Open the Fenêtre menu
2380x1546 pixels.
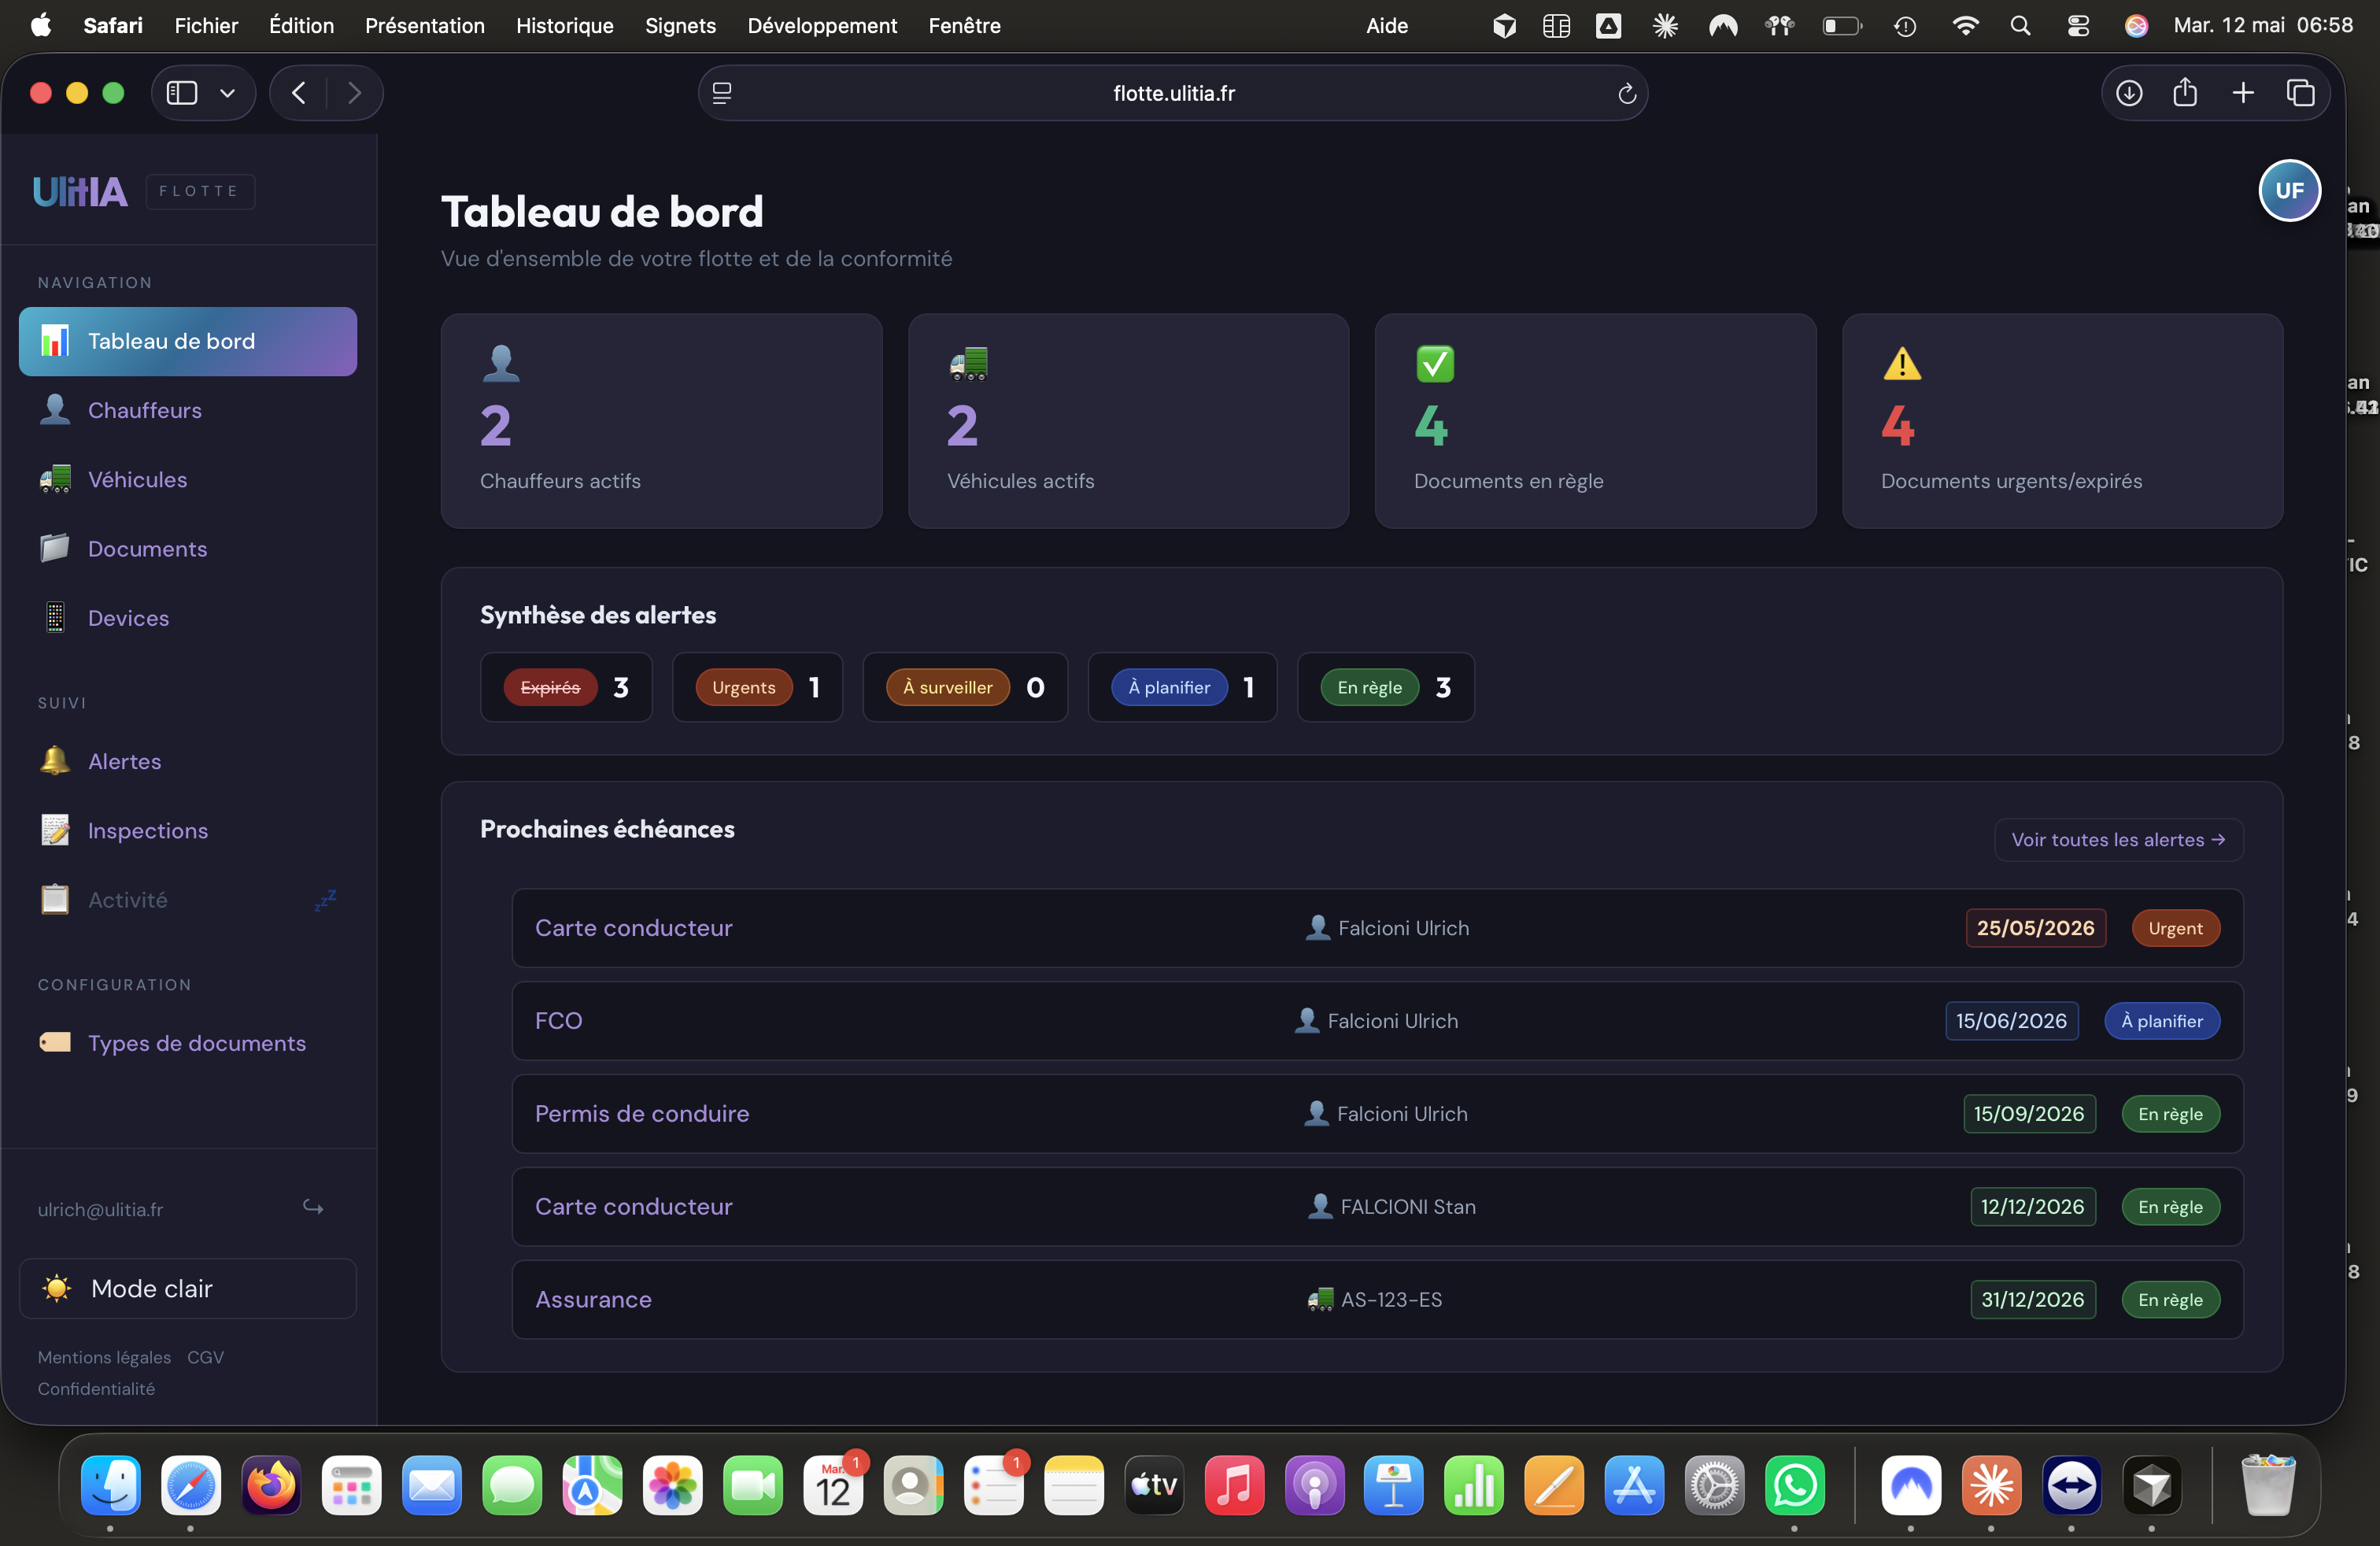[964, 26]
